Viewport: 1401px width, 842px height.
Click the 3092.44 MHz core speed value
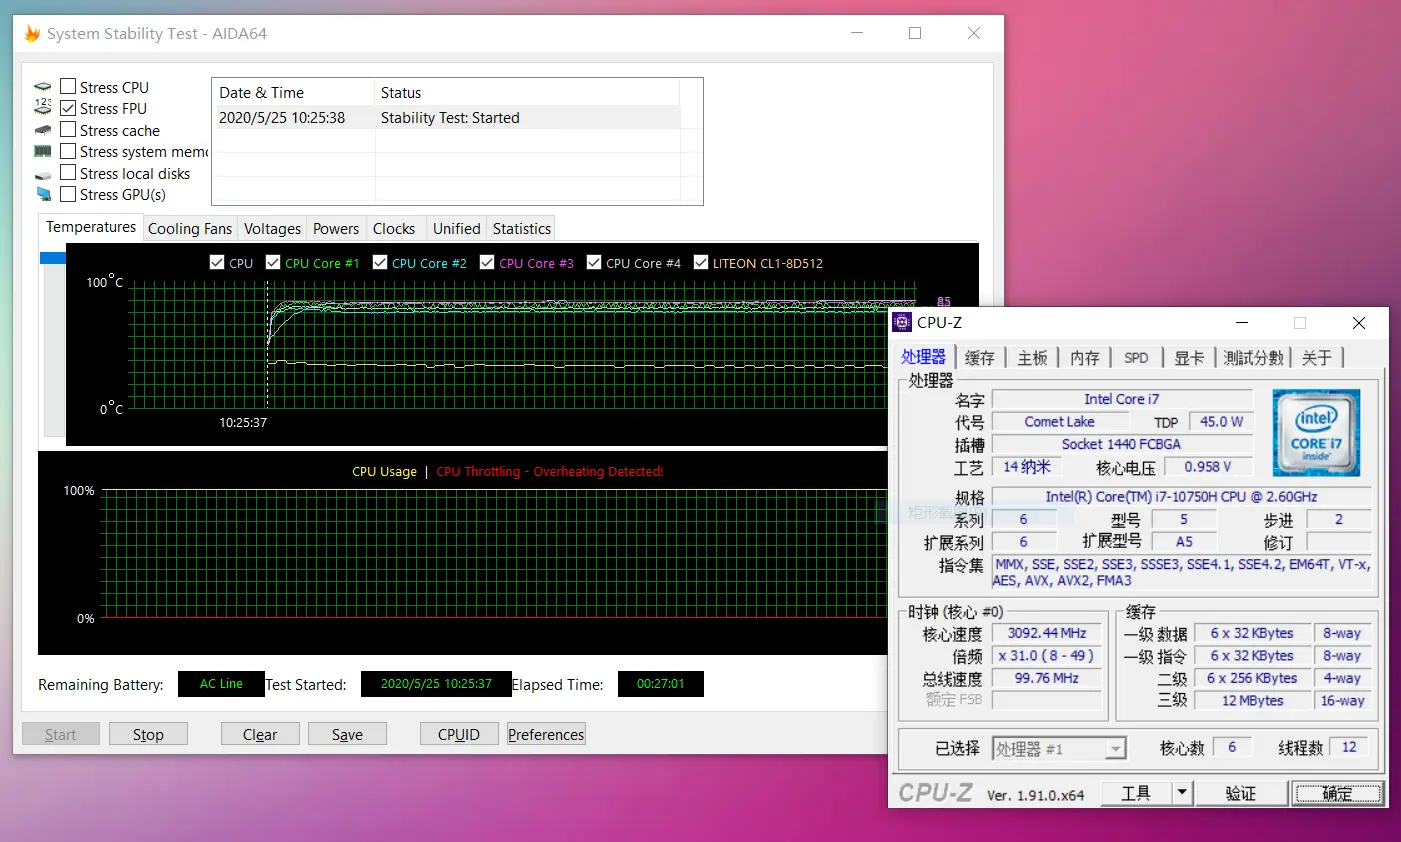[1046, 633]
